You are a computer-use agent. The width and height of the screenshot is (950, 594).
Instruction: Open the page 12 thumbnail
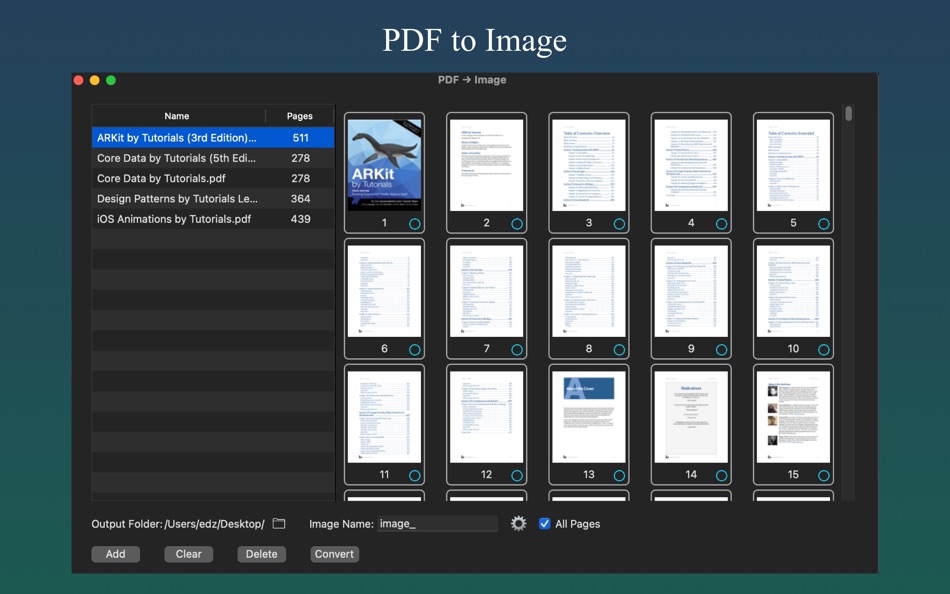[487, 417]
